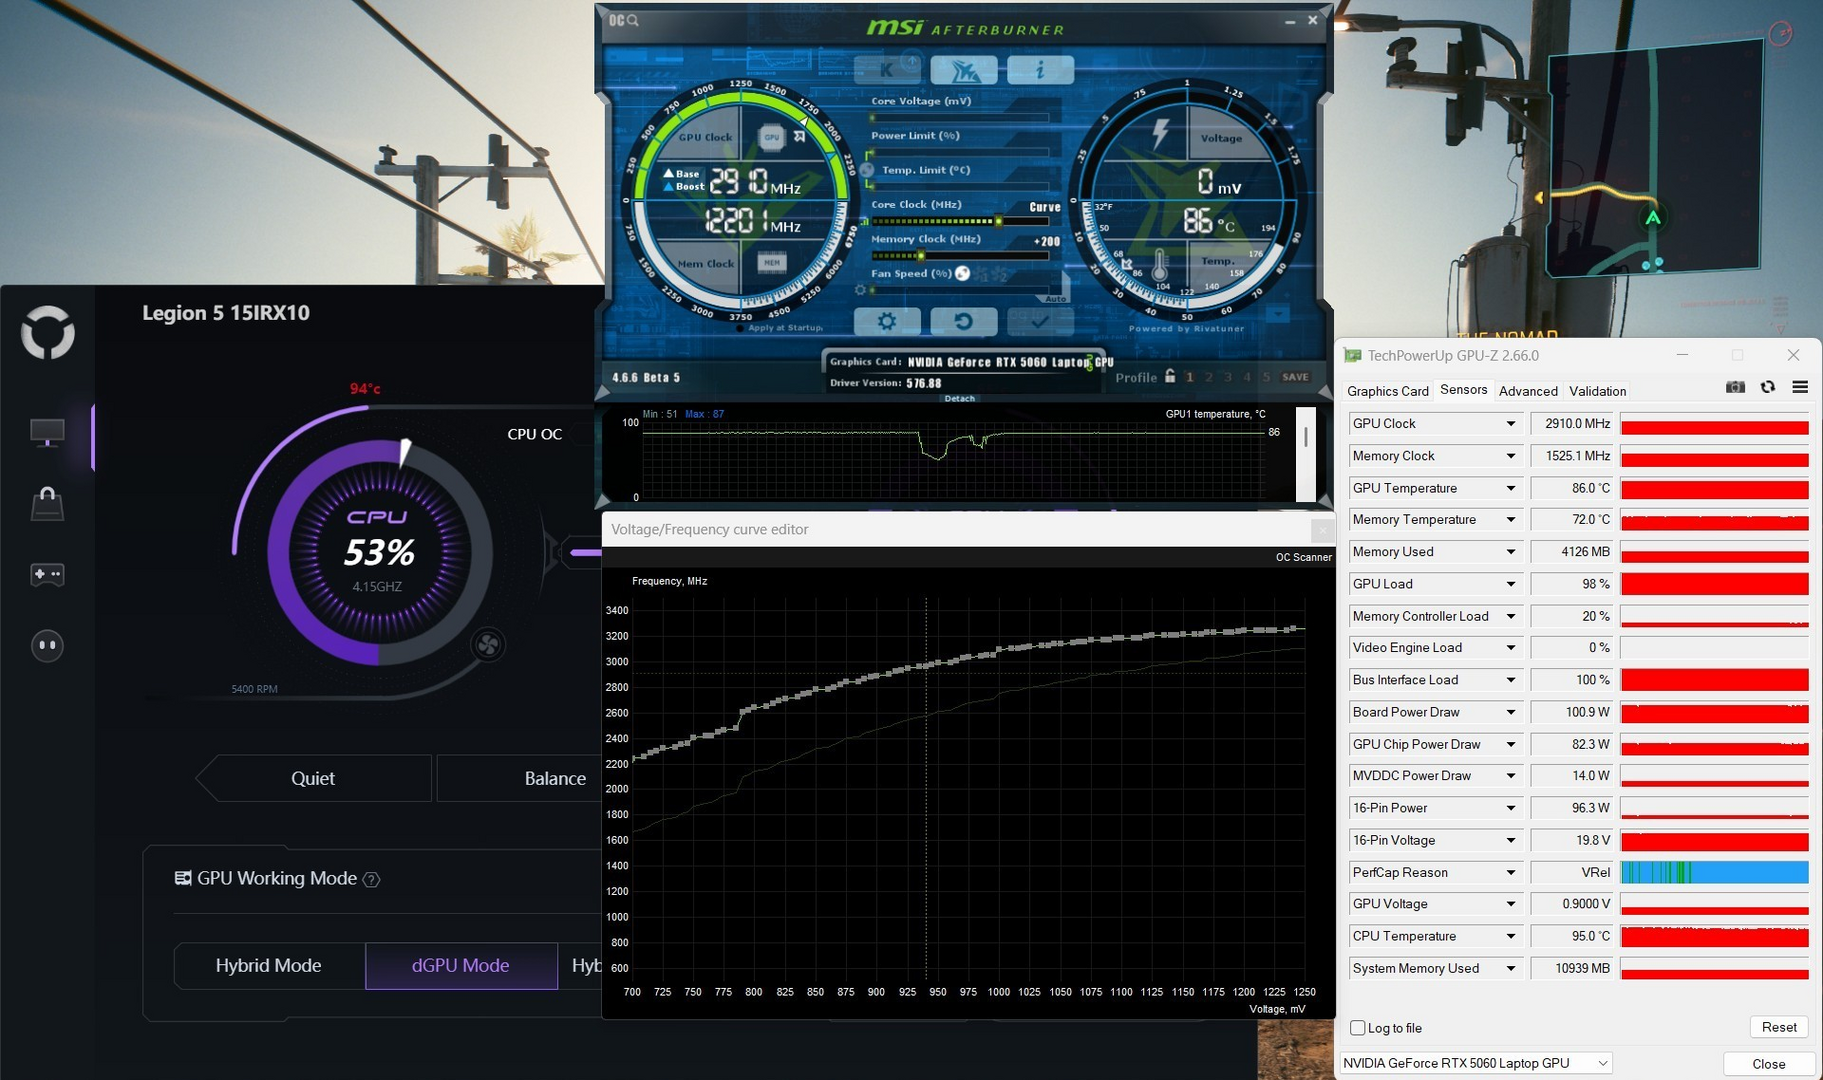Switch to the Advanced tab in GPU-Z

tap(1528, 391)
